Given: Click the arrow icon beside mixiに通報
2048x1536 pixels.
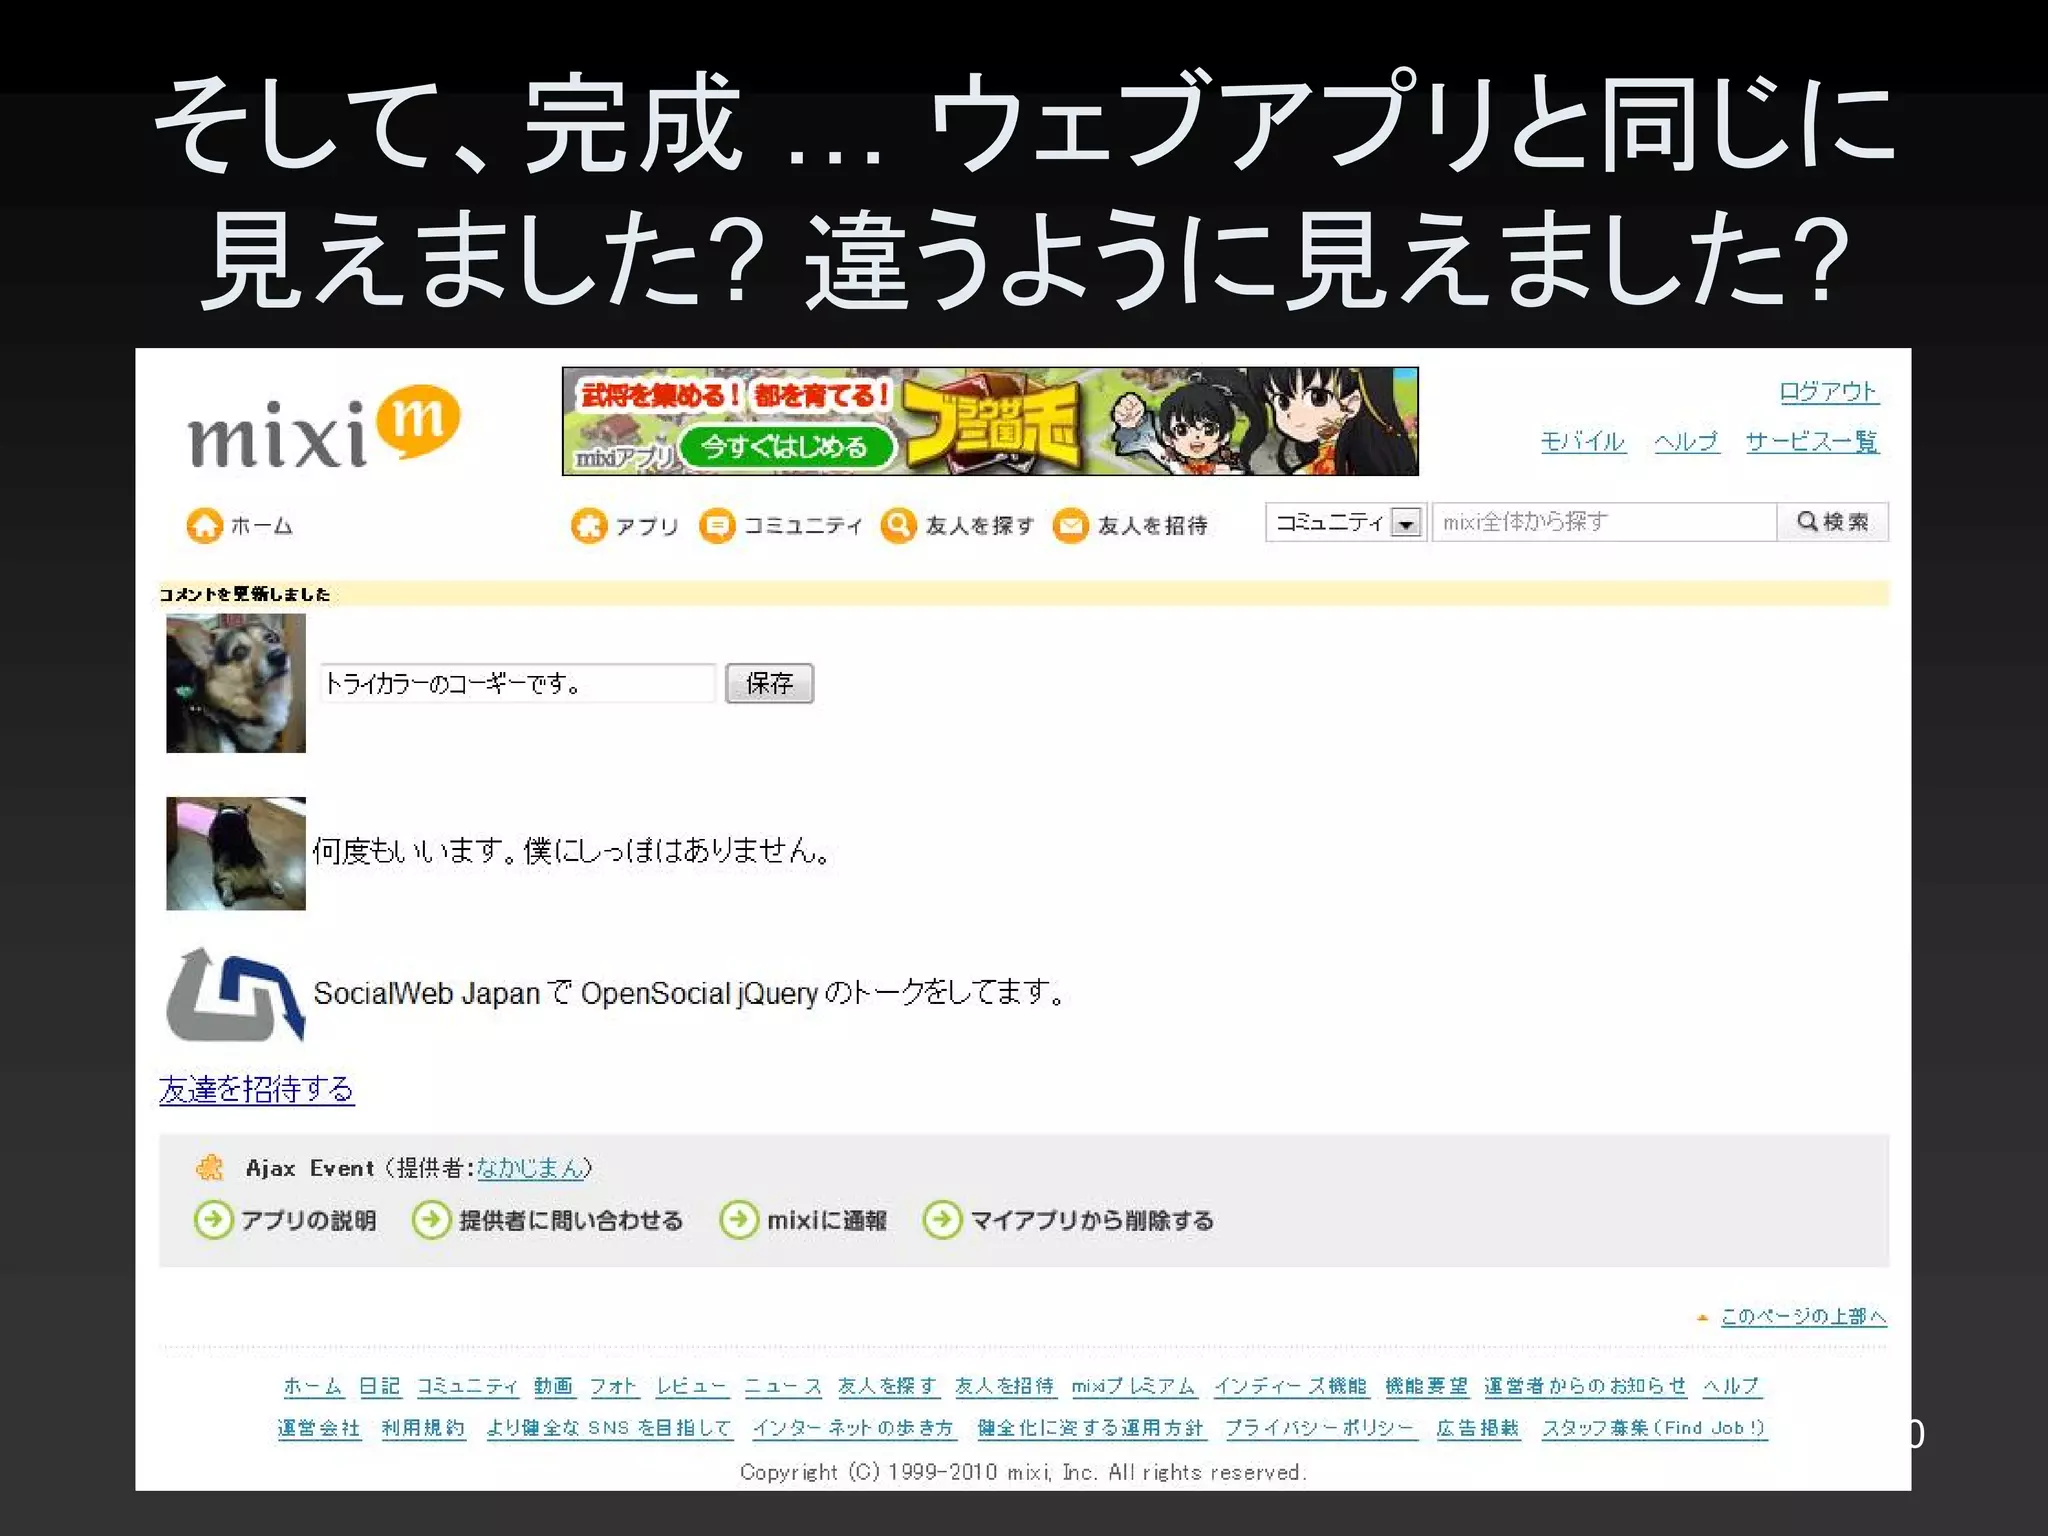Looking at the screenshot, I should tap(739, 1220).
